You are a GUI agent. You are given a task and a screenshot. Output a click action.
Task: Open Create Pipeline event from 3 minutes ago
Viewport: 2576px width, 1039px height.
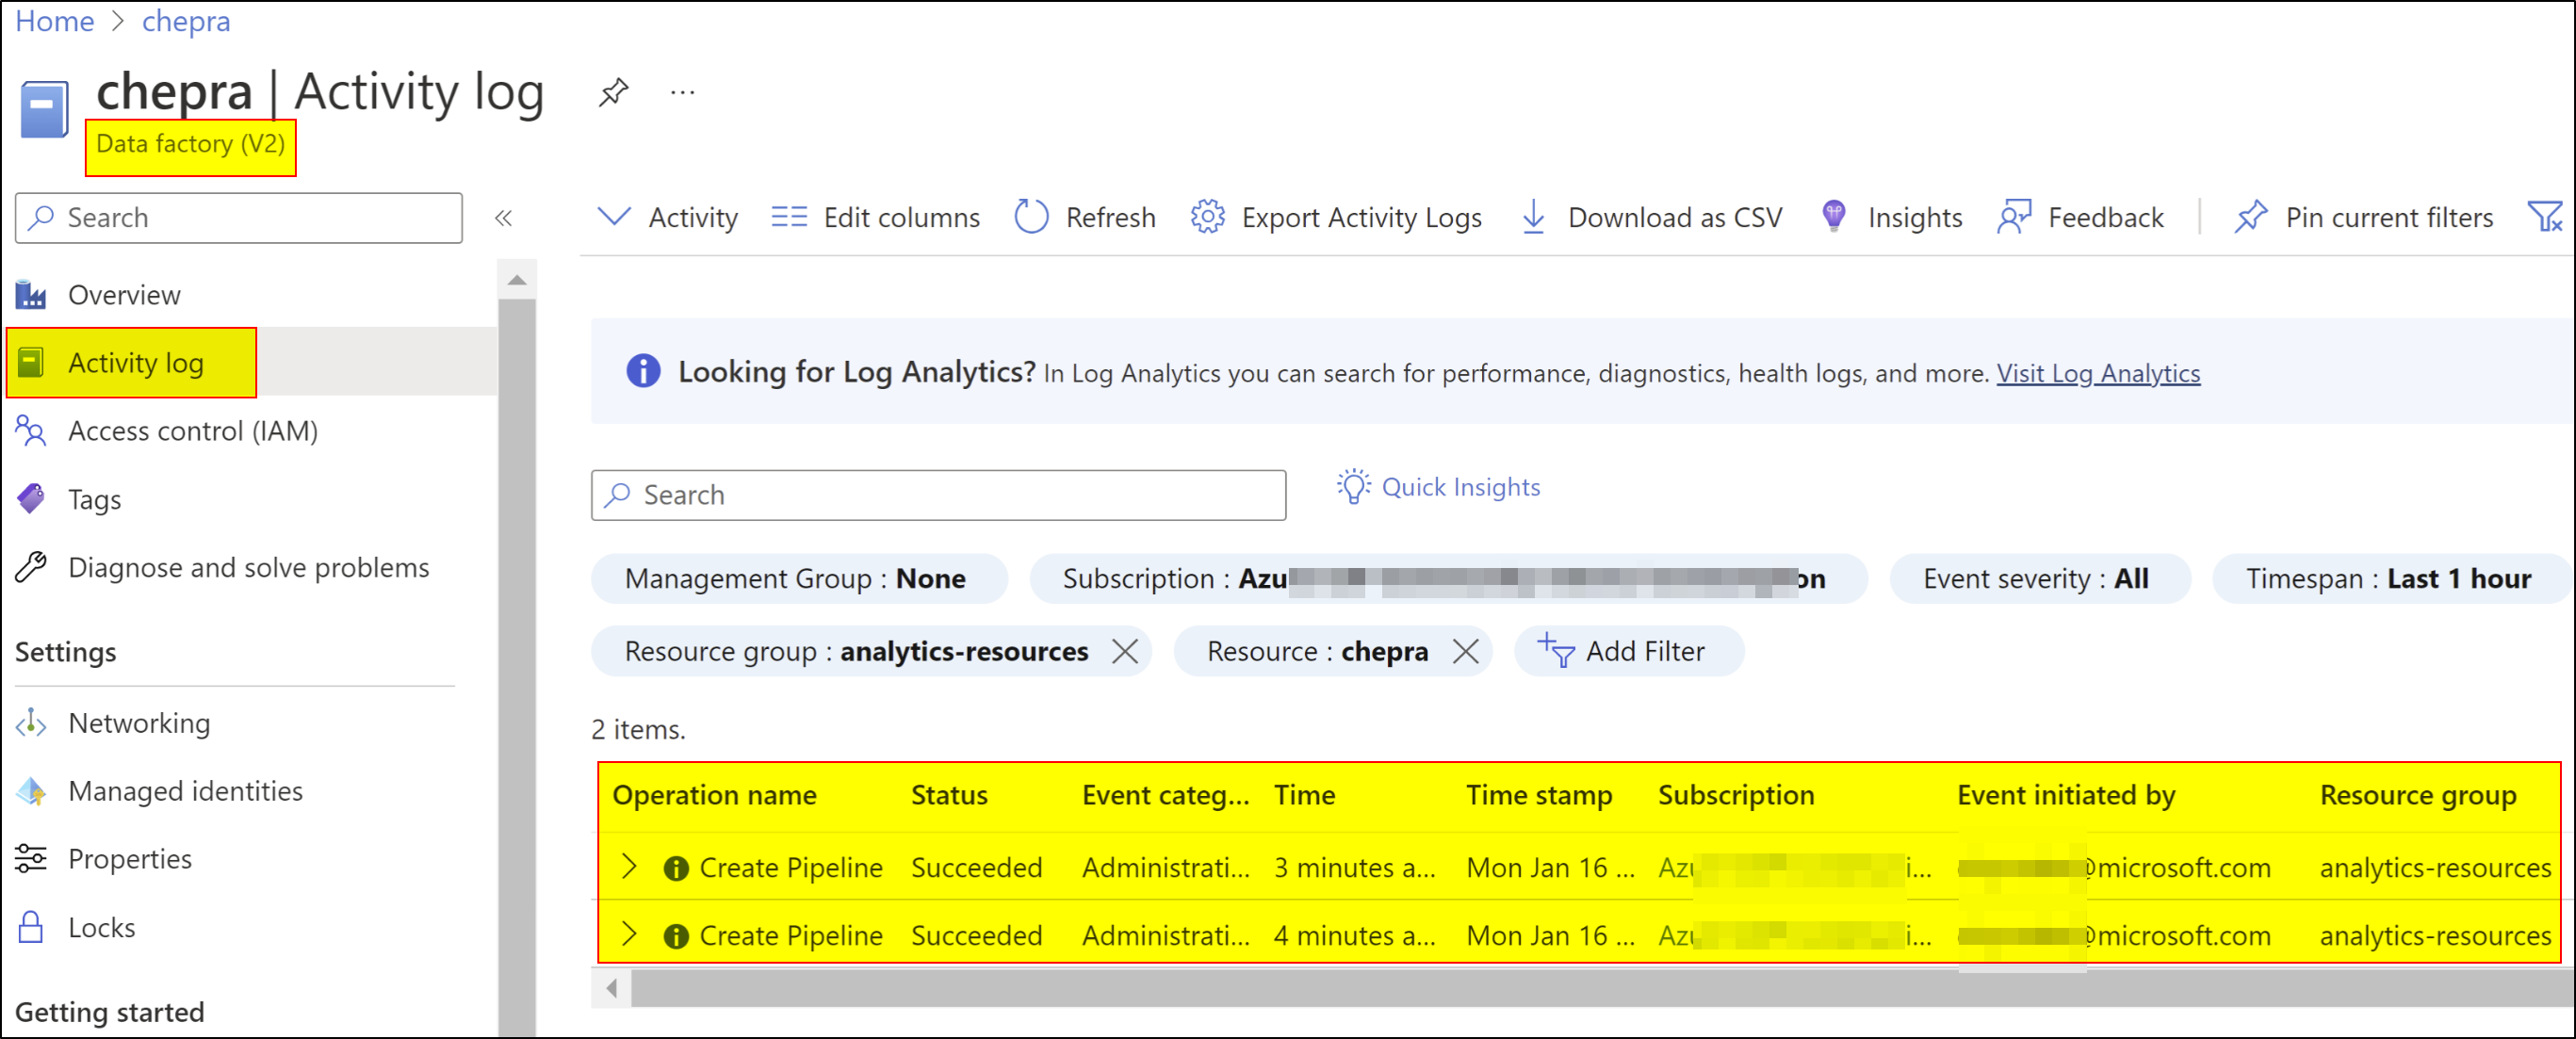point(790,868)
